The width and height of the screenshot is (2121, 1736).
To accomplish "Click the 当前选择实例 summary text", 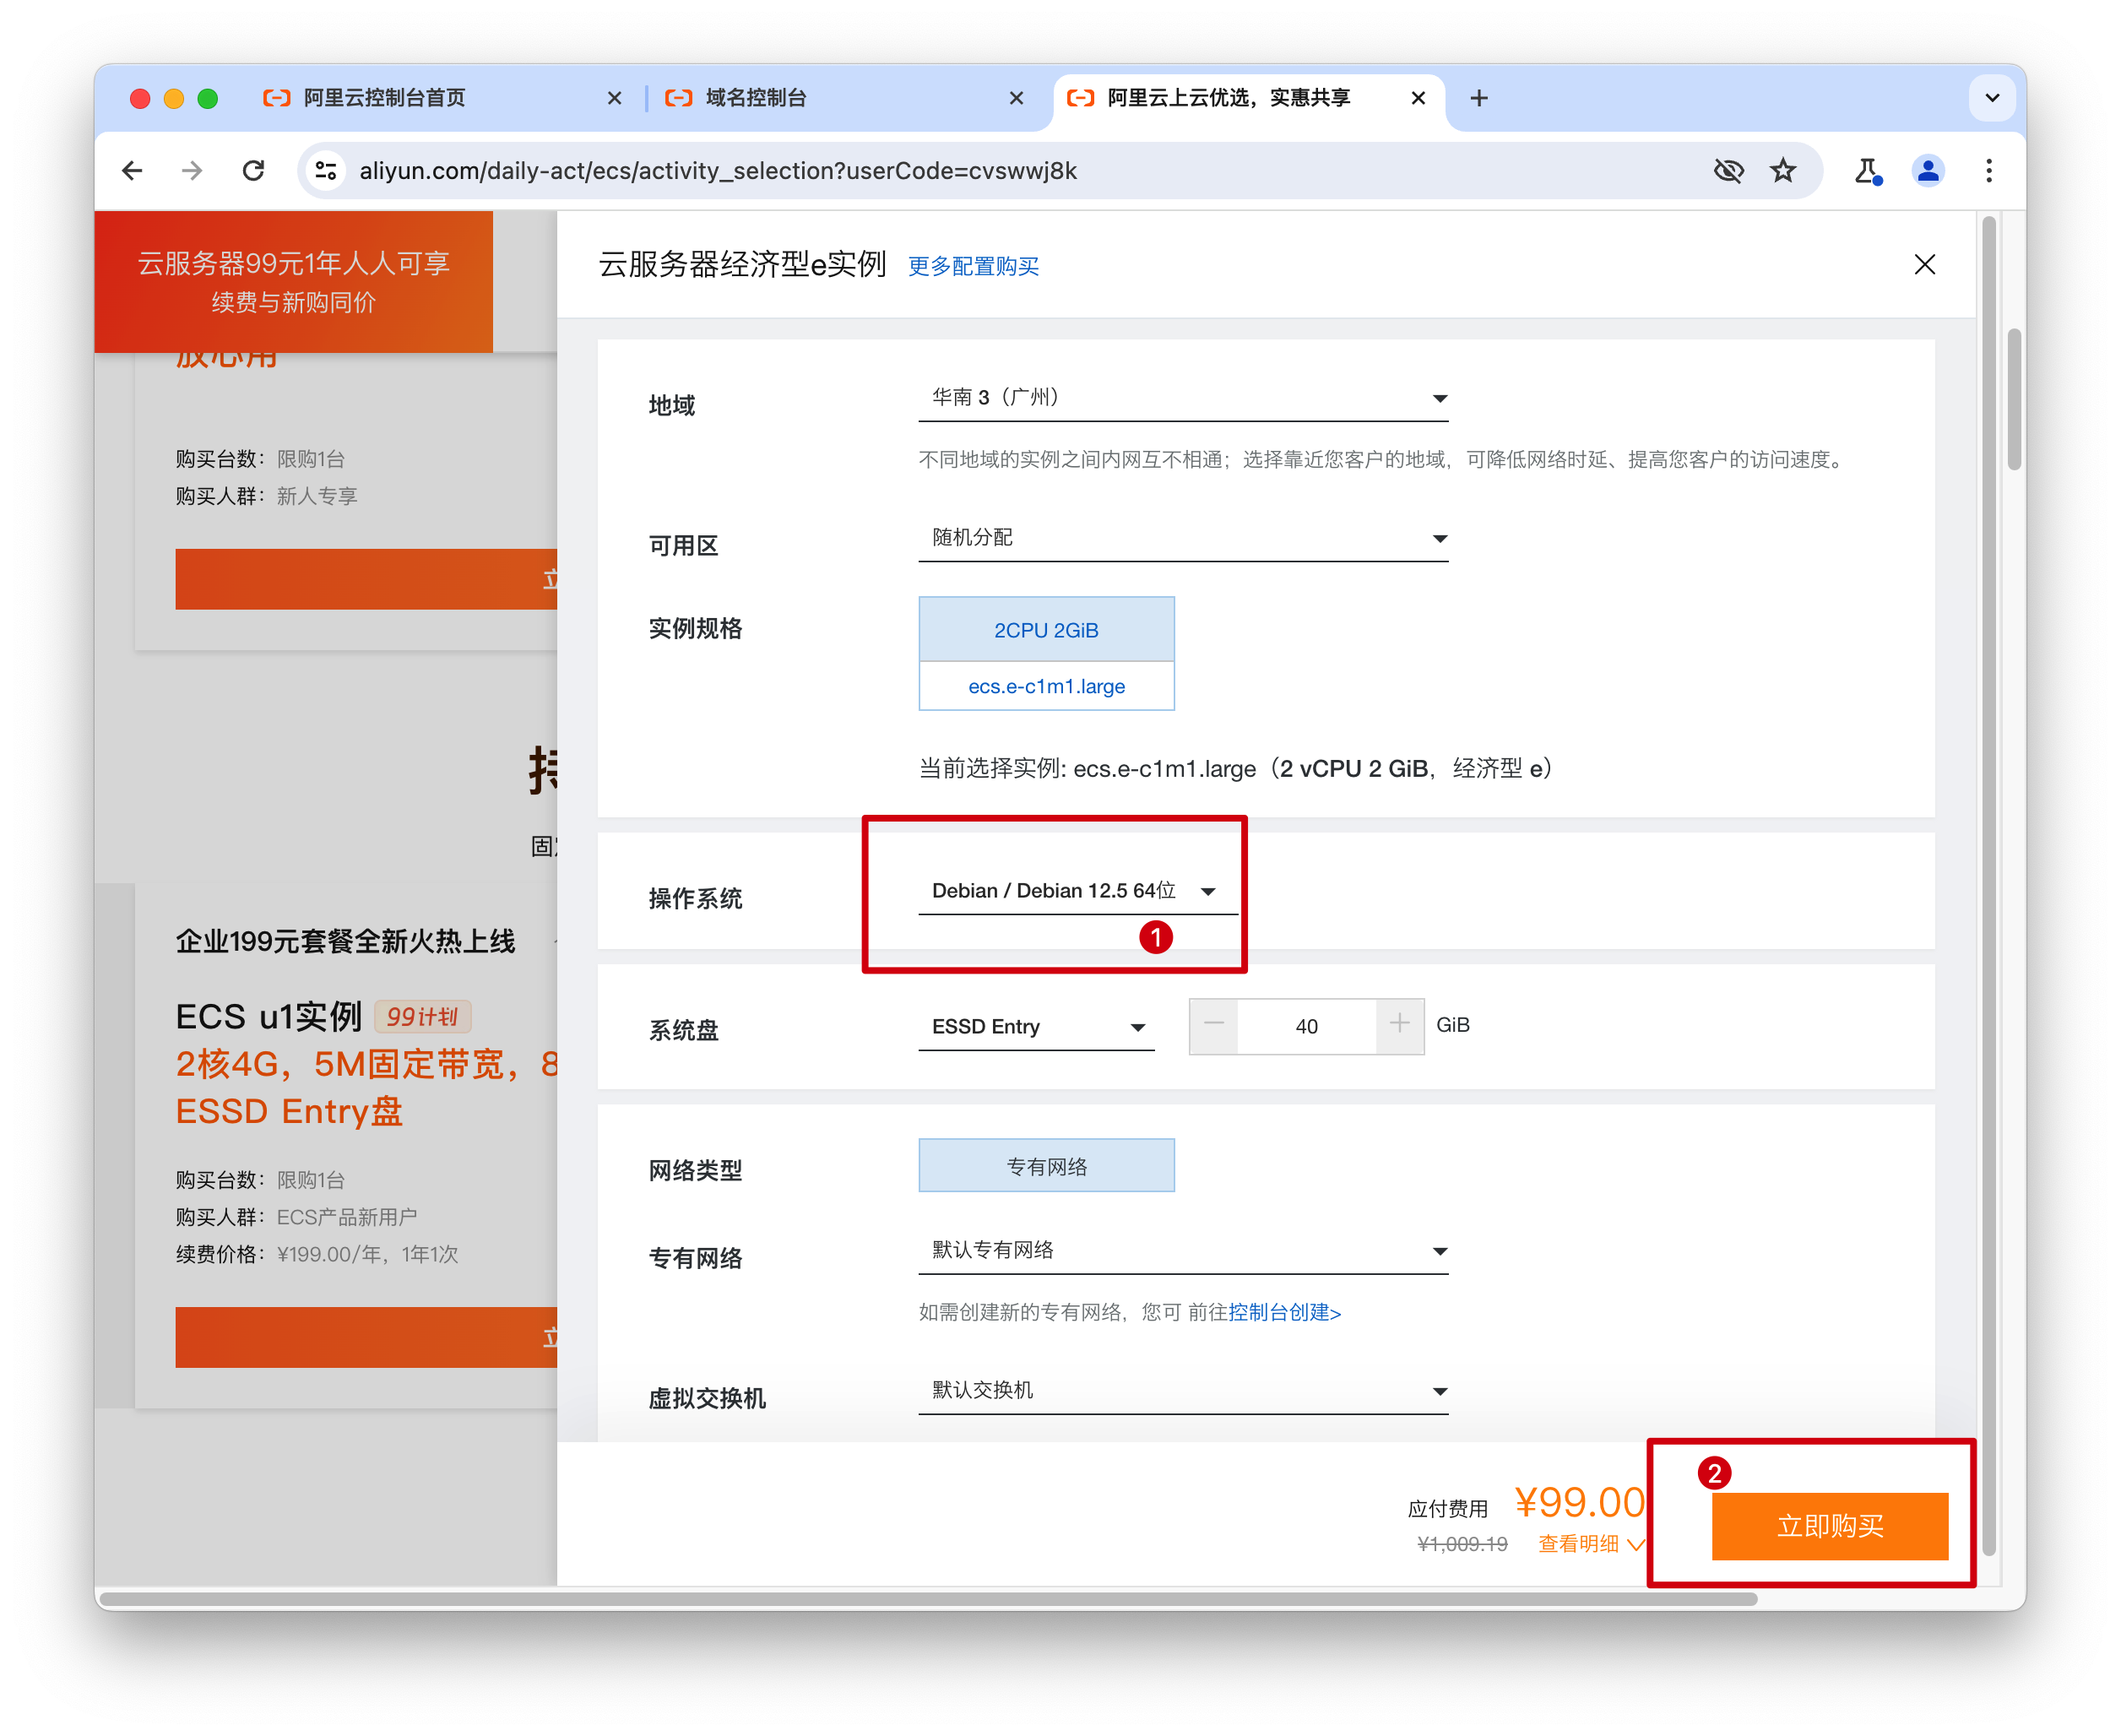I will (x=1235, y=768).
